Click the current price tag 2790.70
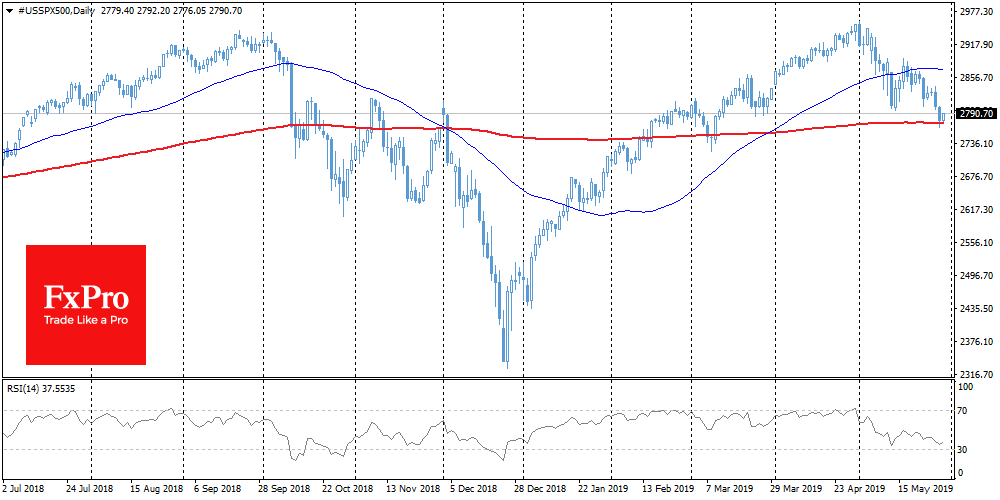Viewport: 1000px width, 500px height. tap(975, 114)
